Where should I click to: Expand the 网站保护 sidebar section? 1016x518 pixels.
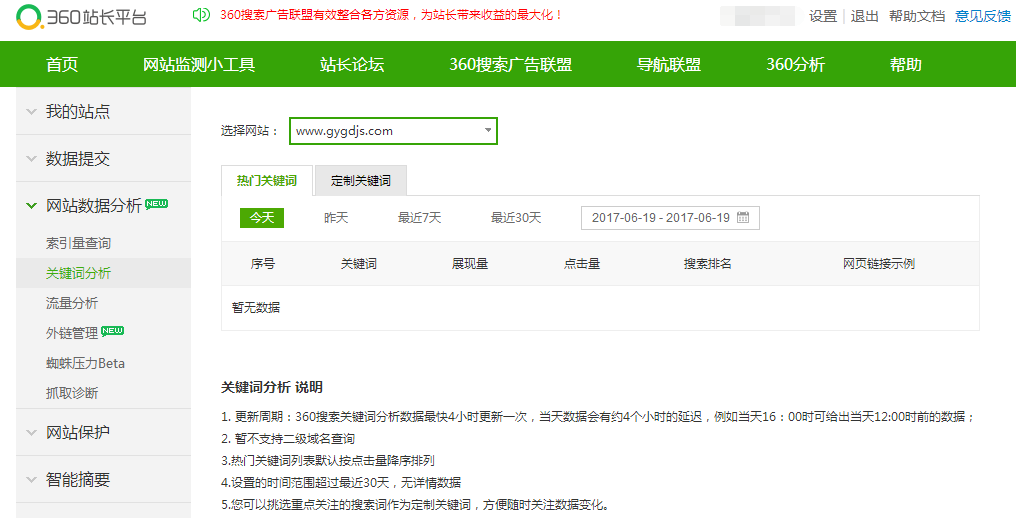point(78,433)
